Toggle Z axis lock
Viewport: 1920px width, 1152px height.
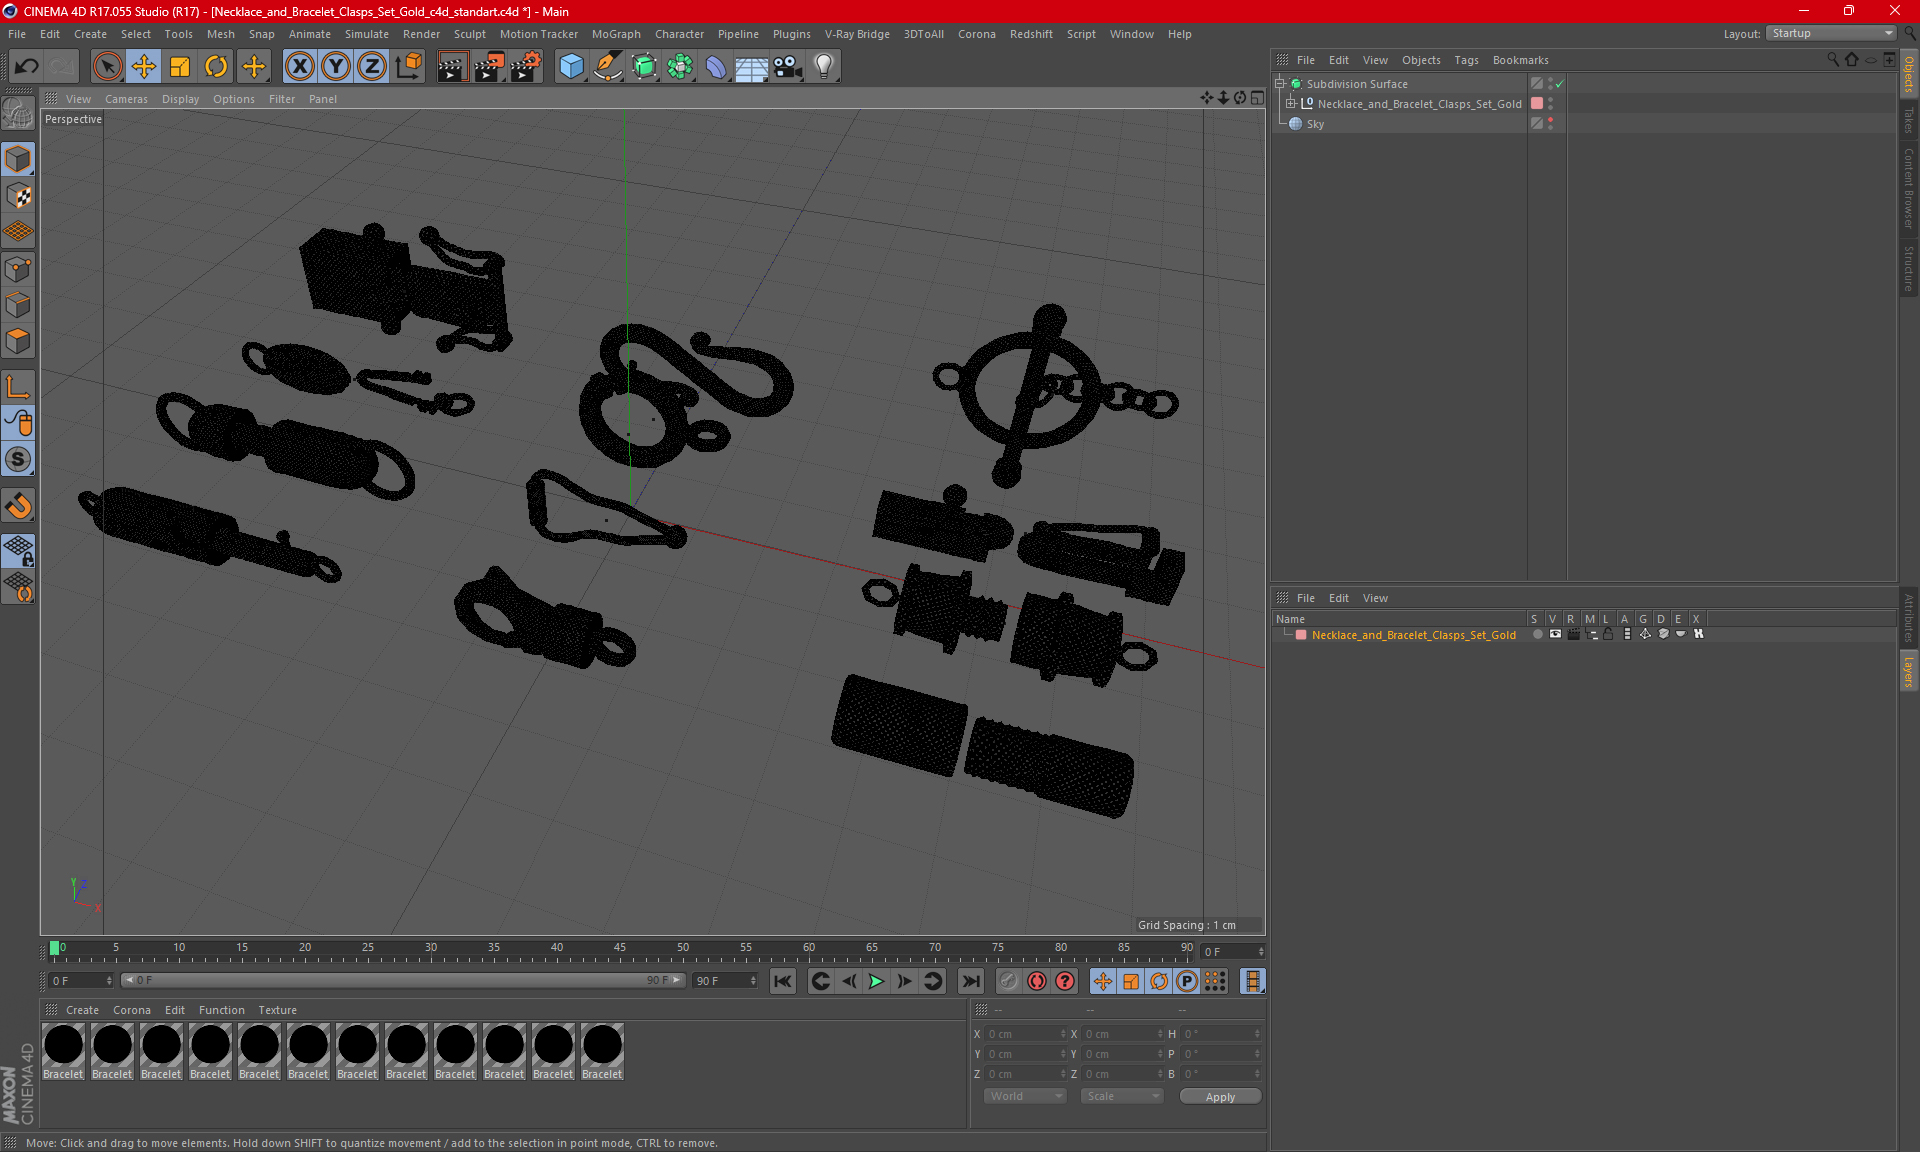coord(372,67)
